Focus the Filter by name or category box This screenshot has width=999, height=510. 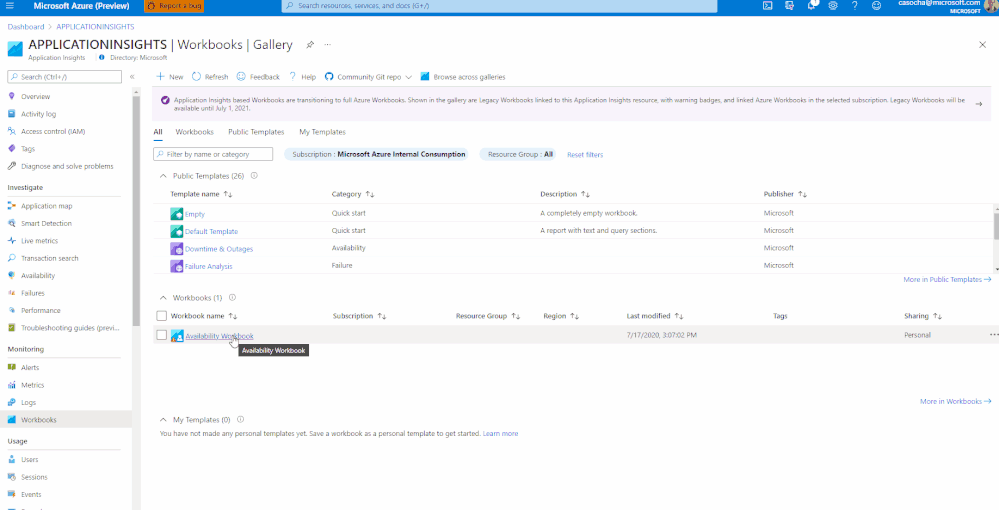[x=213, y=154]
